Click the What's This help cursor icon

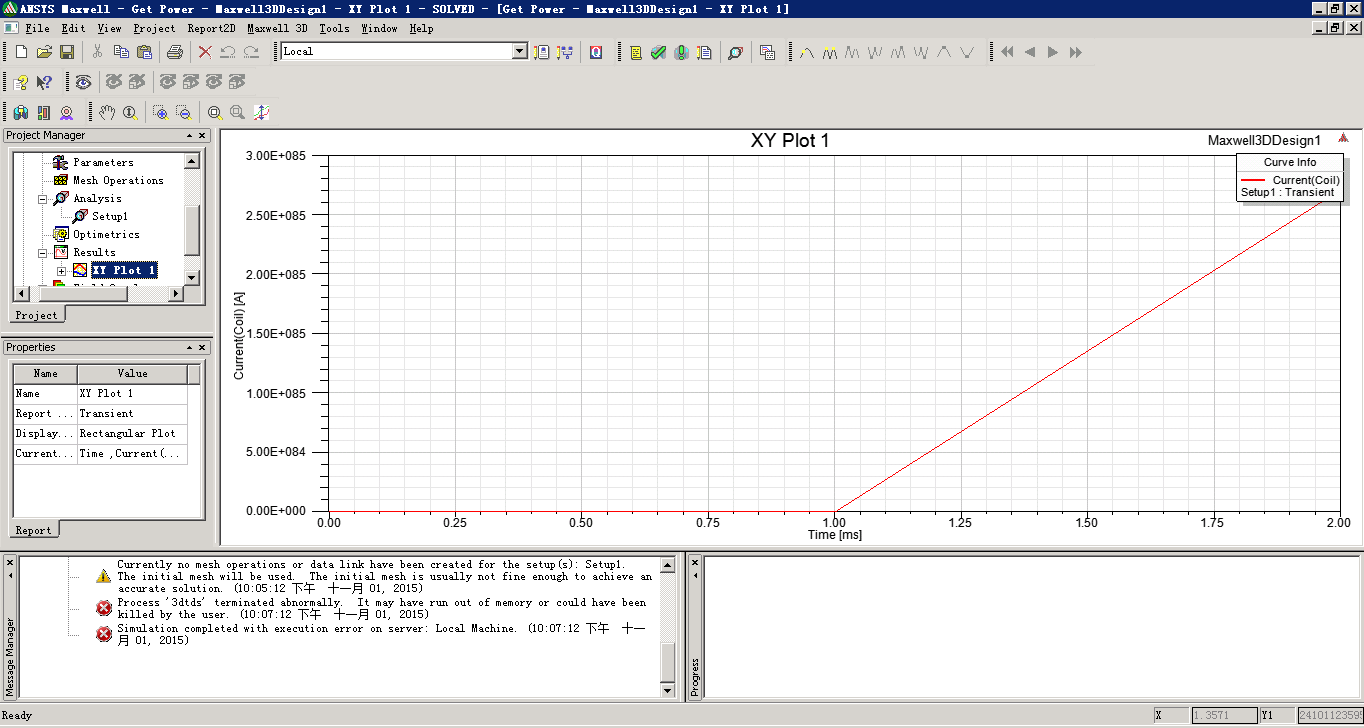tap(44, 82)
